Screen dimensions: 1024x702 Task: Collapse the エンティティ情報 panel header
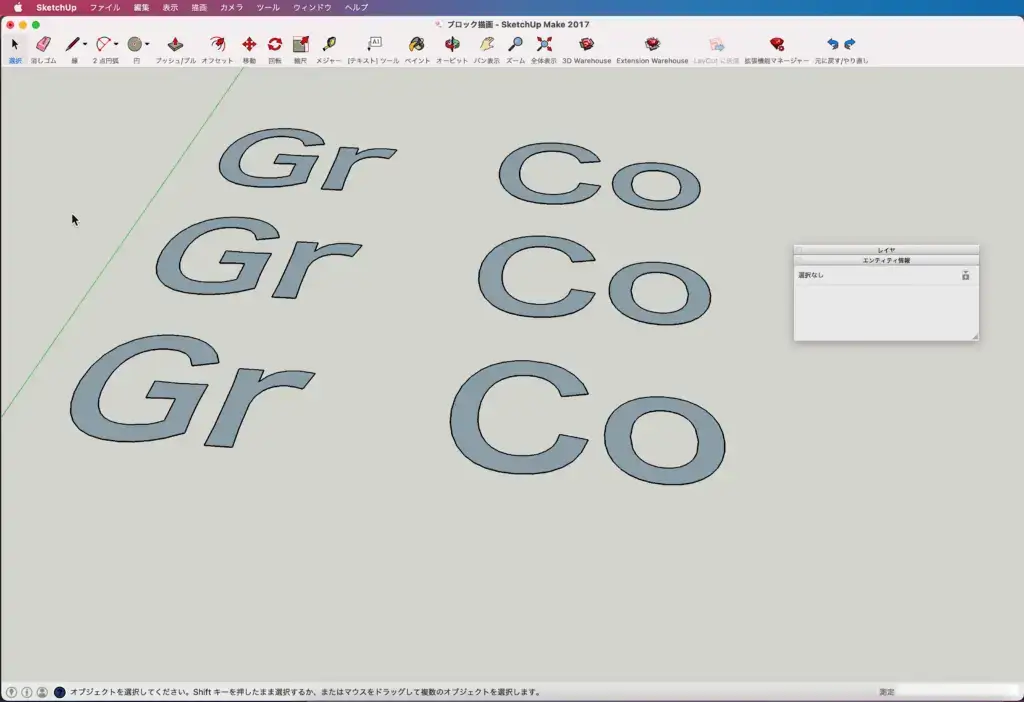(886, 261)
